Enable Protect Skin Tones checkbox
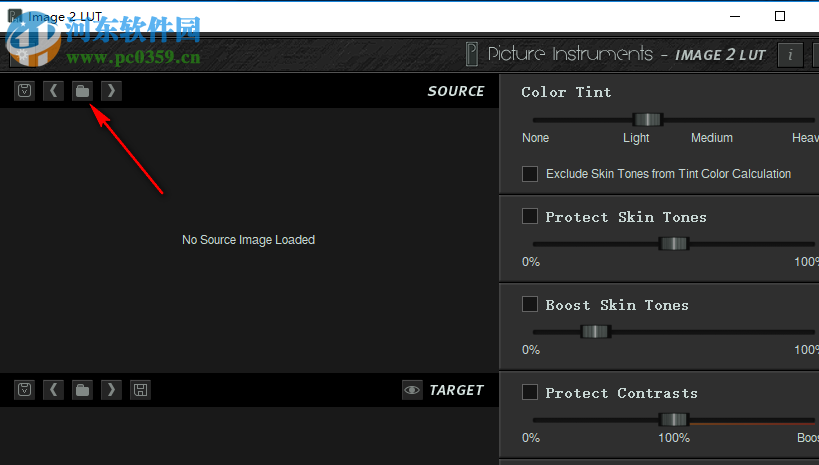 pos(530,216)
